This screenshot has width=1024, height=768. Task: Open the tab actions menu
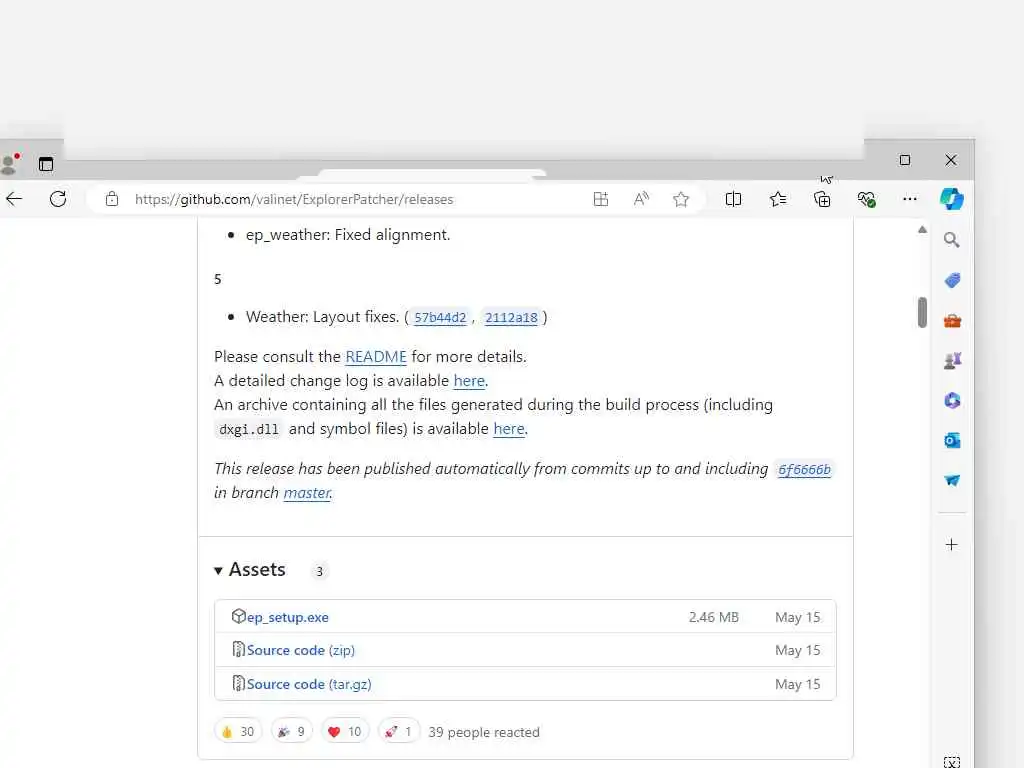[46, 164]
